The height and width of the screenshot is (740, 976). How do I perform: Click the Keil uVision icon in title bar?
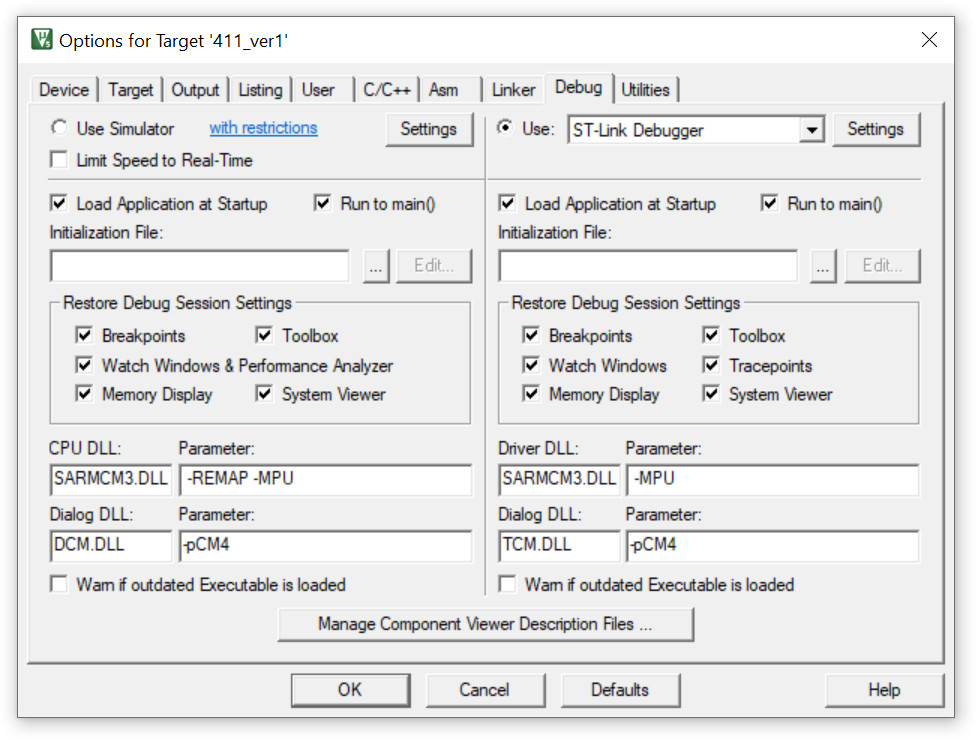click(42, 39)
